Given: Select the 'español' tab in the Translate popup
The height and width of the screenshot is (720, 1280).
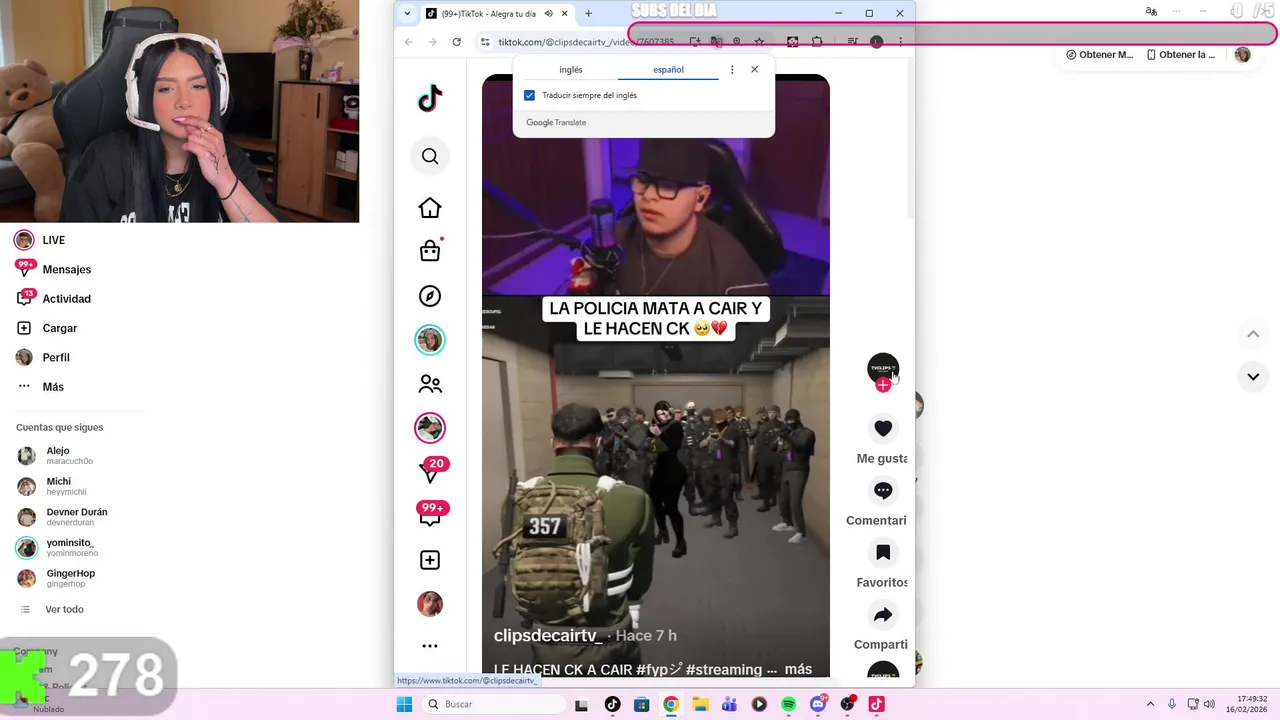Looking at the screenshot, I should tap(668, 70).
